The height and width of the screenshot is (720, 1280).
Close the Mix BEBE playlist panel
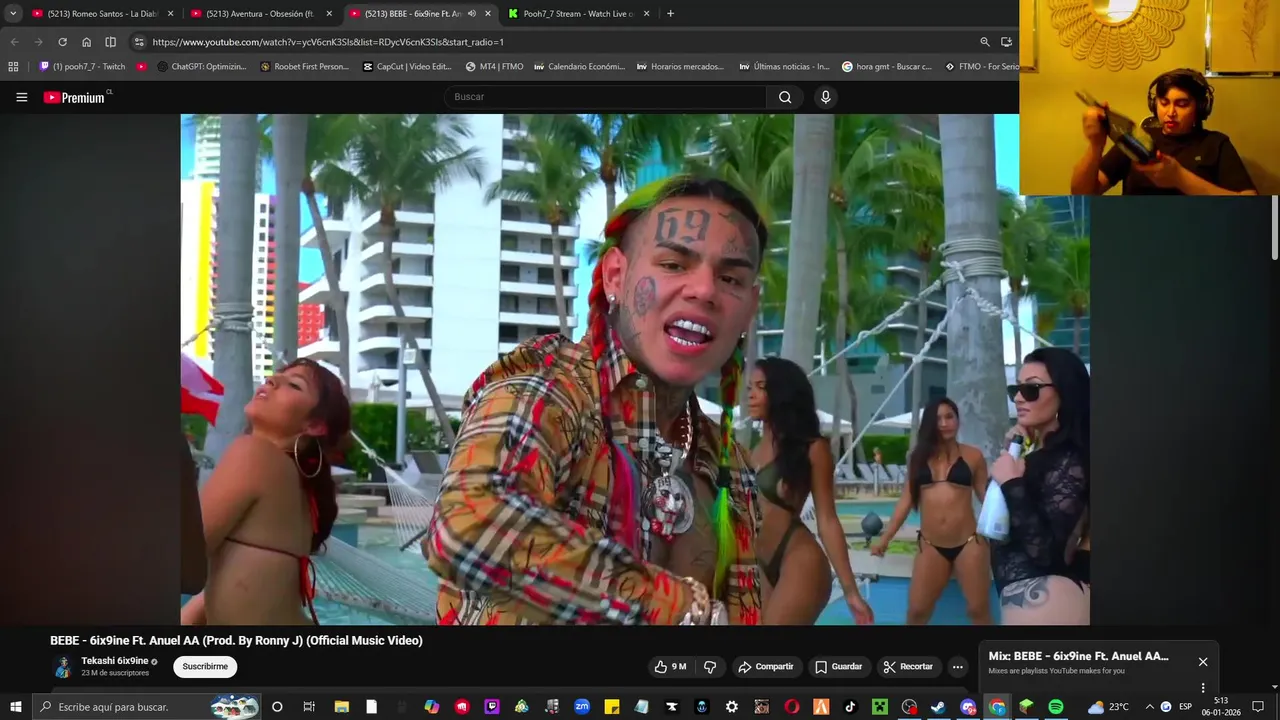coord(1203,662)
